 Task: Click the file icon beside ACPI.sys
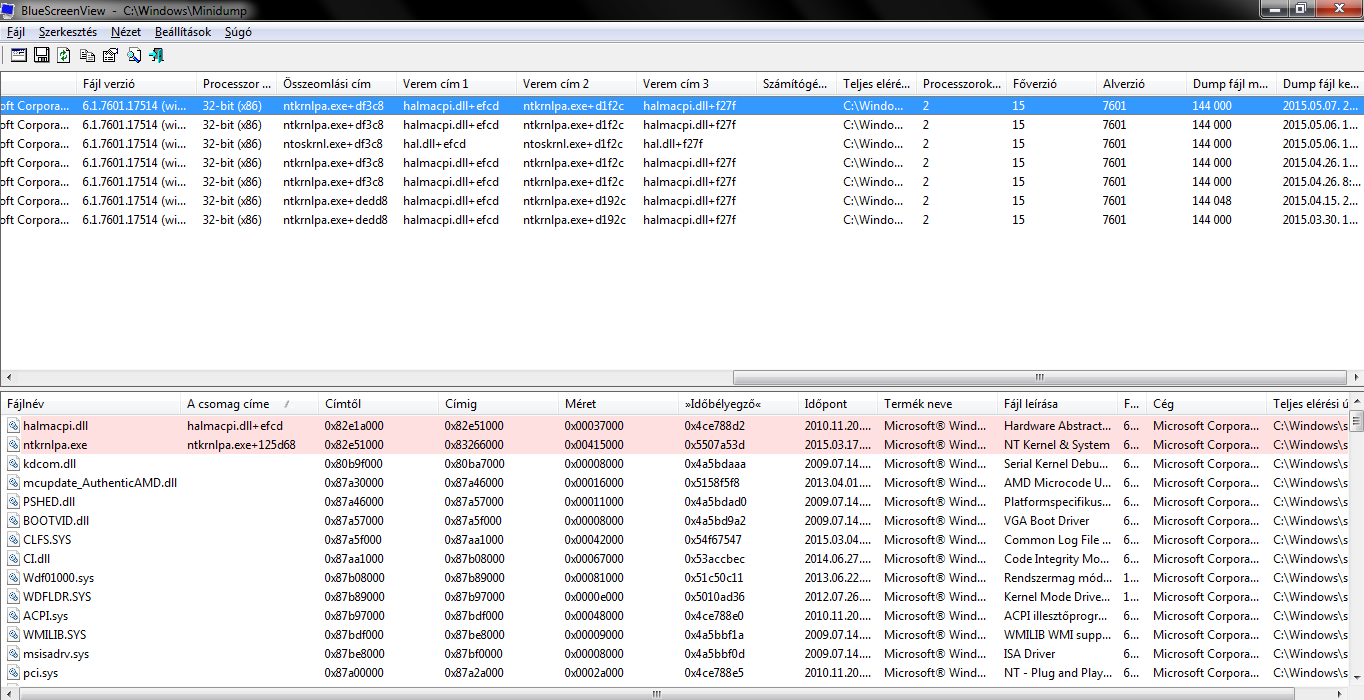(x=14, y=616)
